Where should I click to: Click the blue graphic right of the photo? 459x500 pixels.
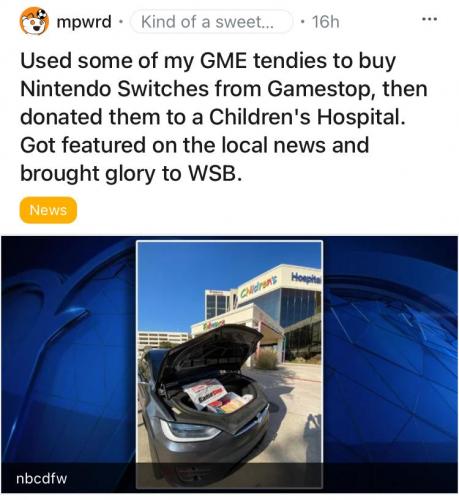pos(390,350)
